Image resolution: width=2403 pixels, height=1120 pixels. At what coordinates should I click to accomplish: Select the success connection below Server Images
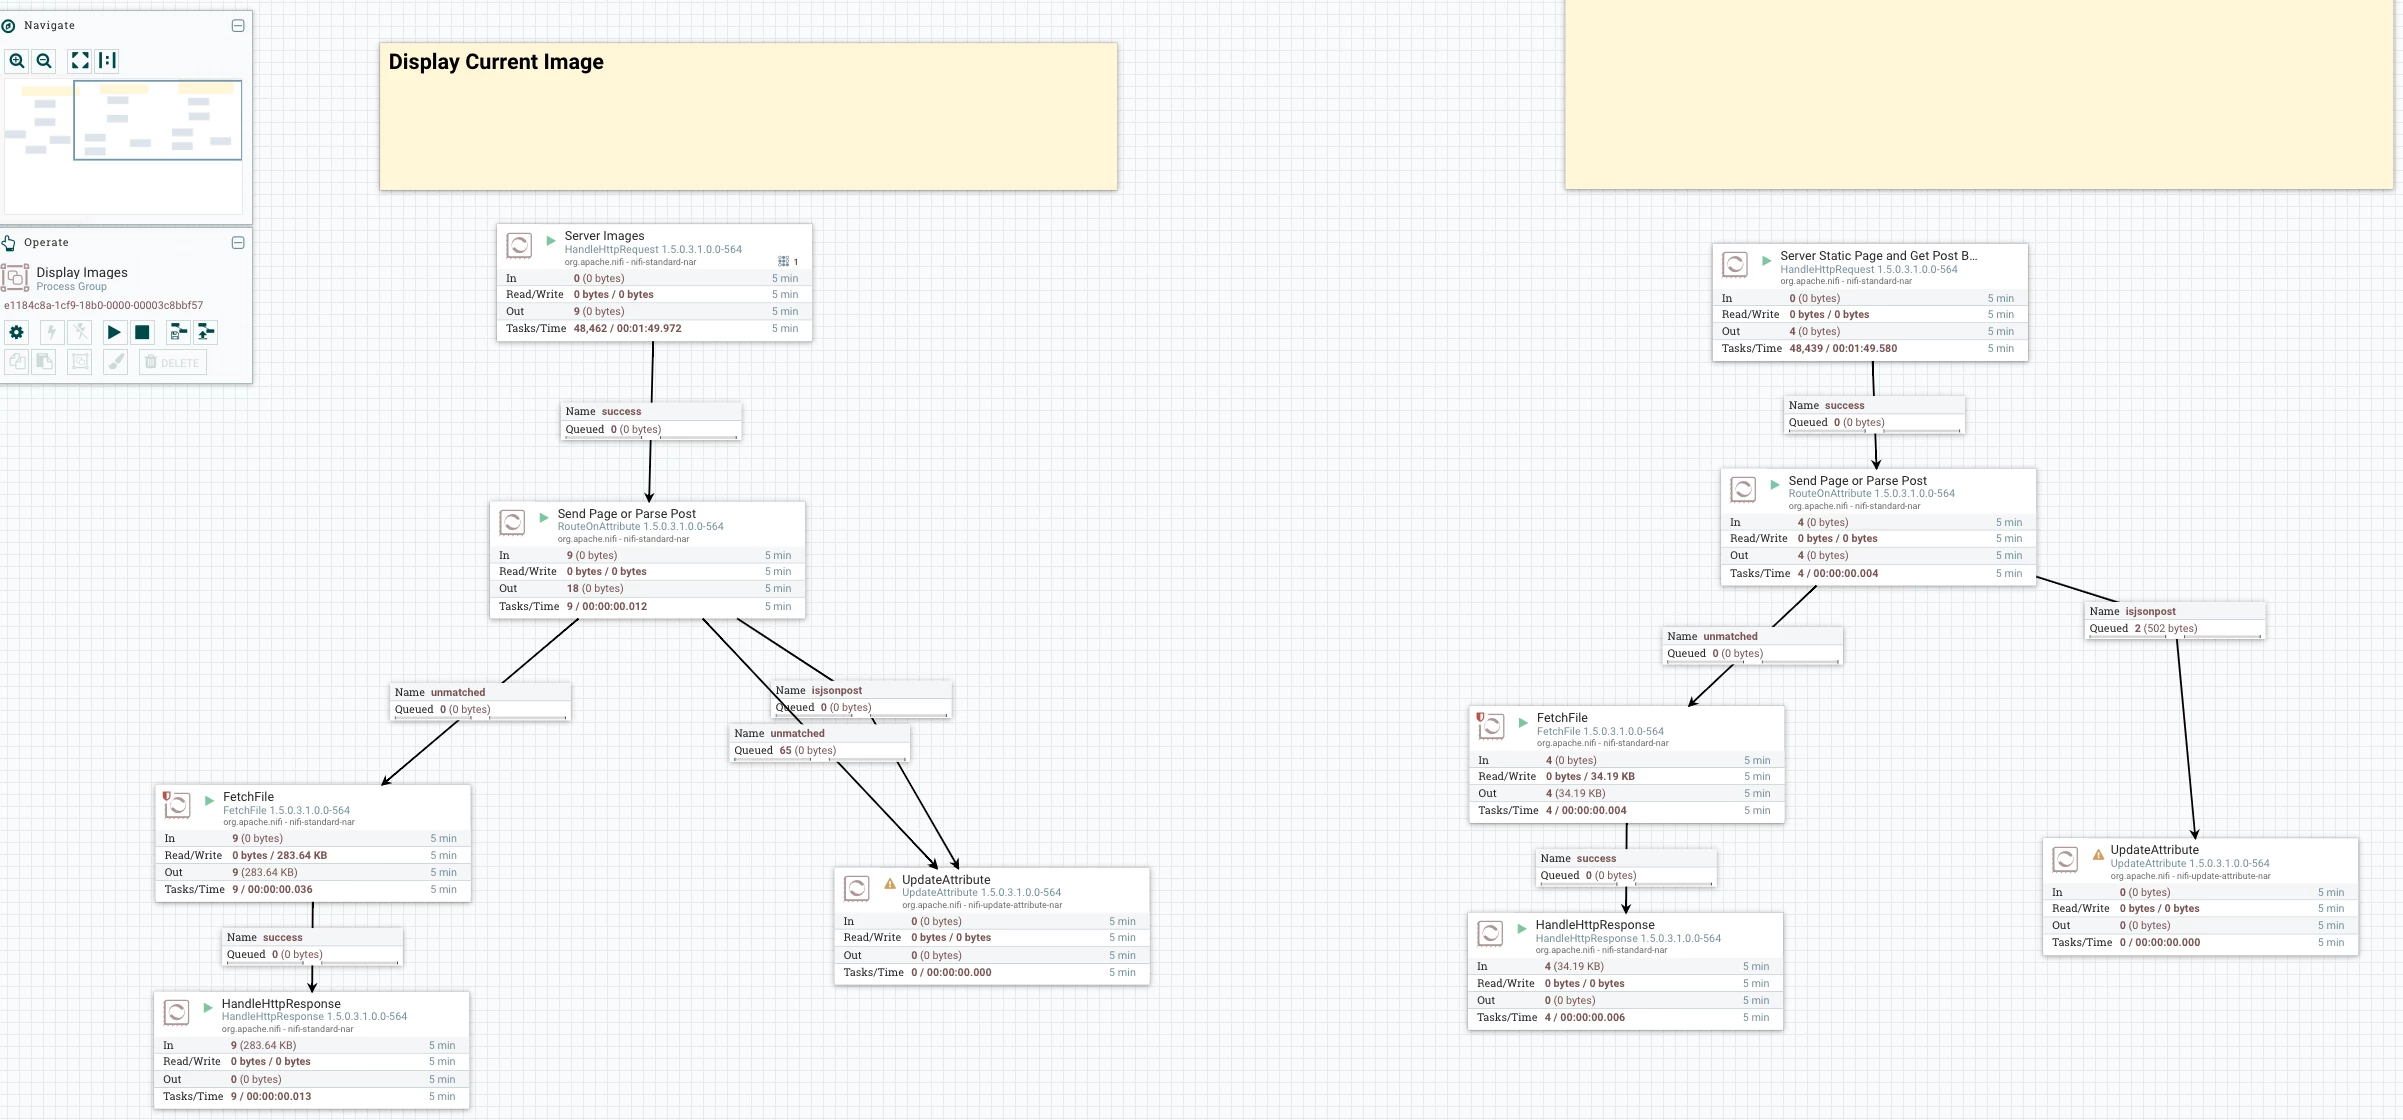coord(651,420)
